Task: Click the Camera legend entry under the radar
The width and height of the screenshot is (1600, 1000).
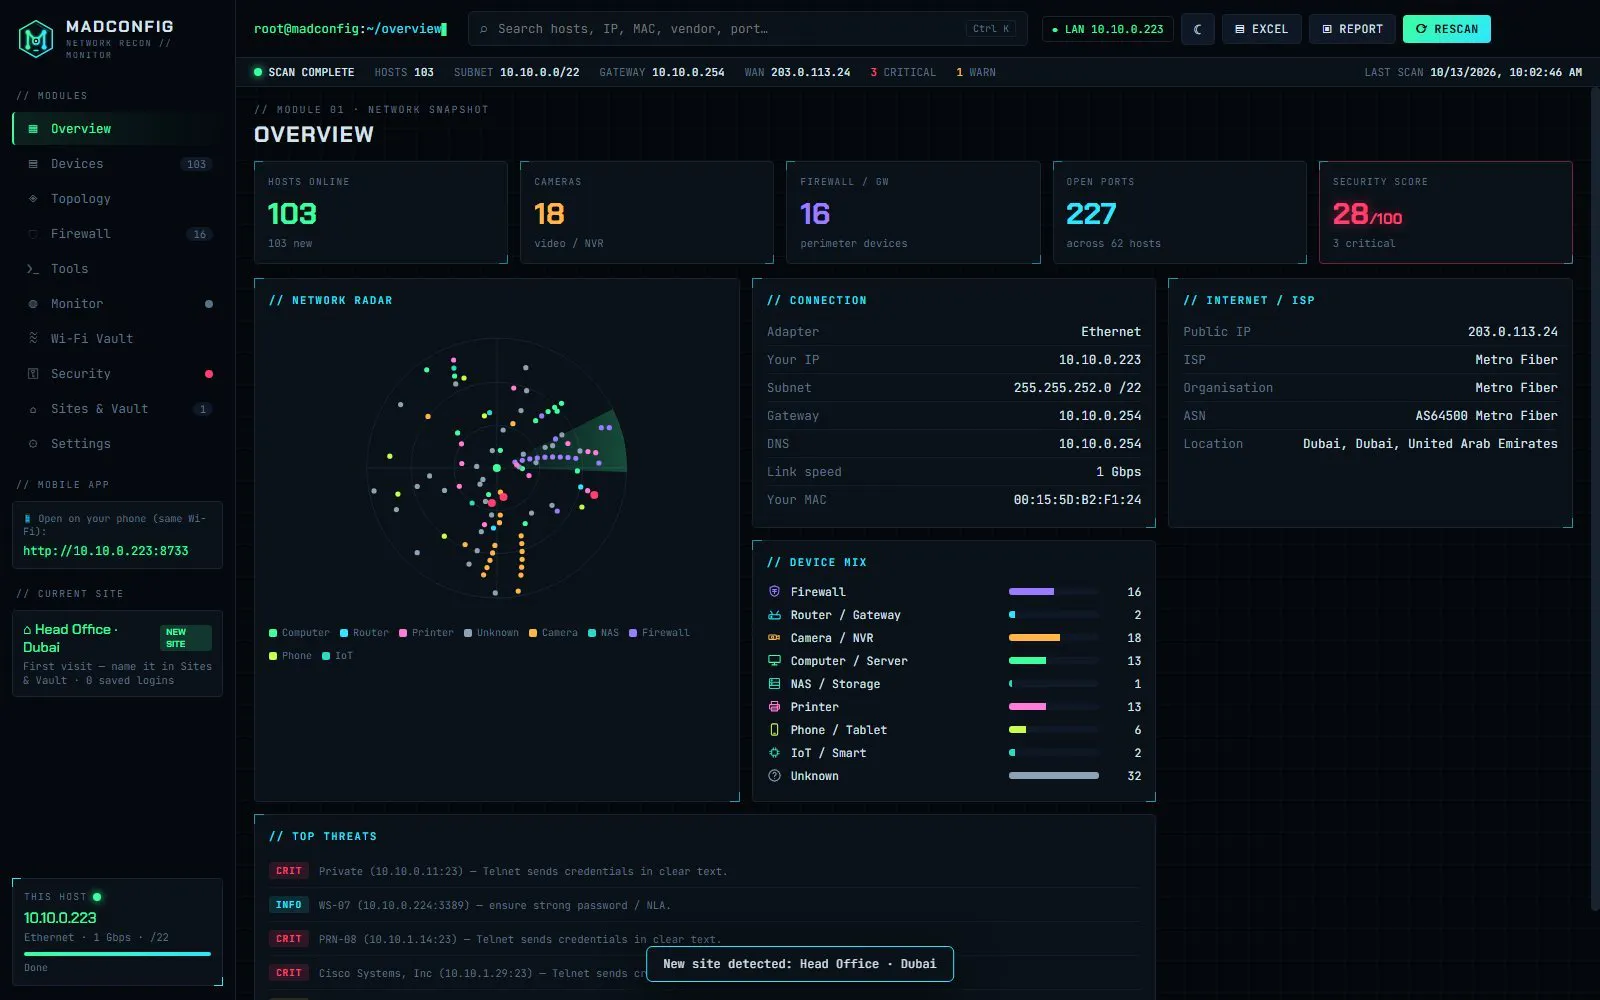Action: [x=553, y=633]
